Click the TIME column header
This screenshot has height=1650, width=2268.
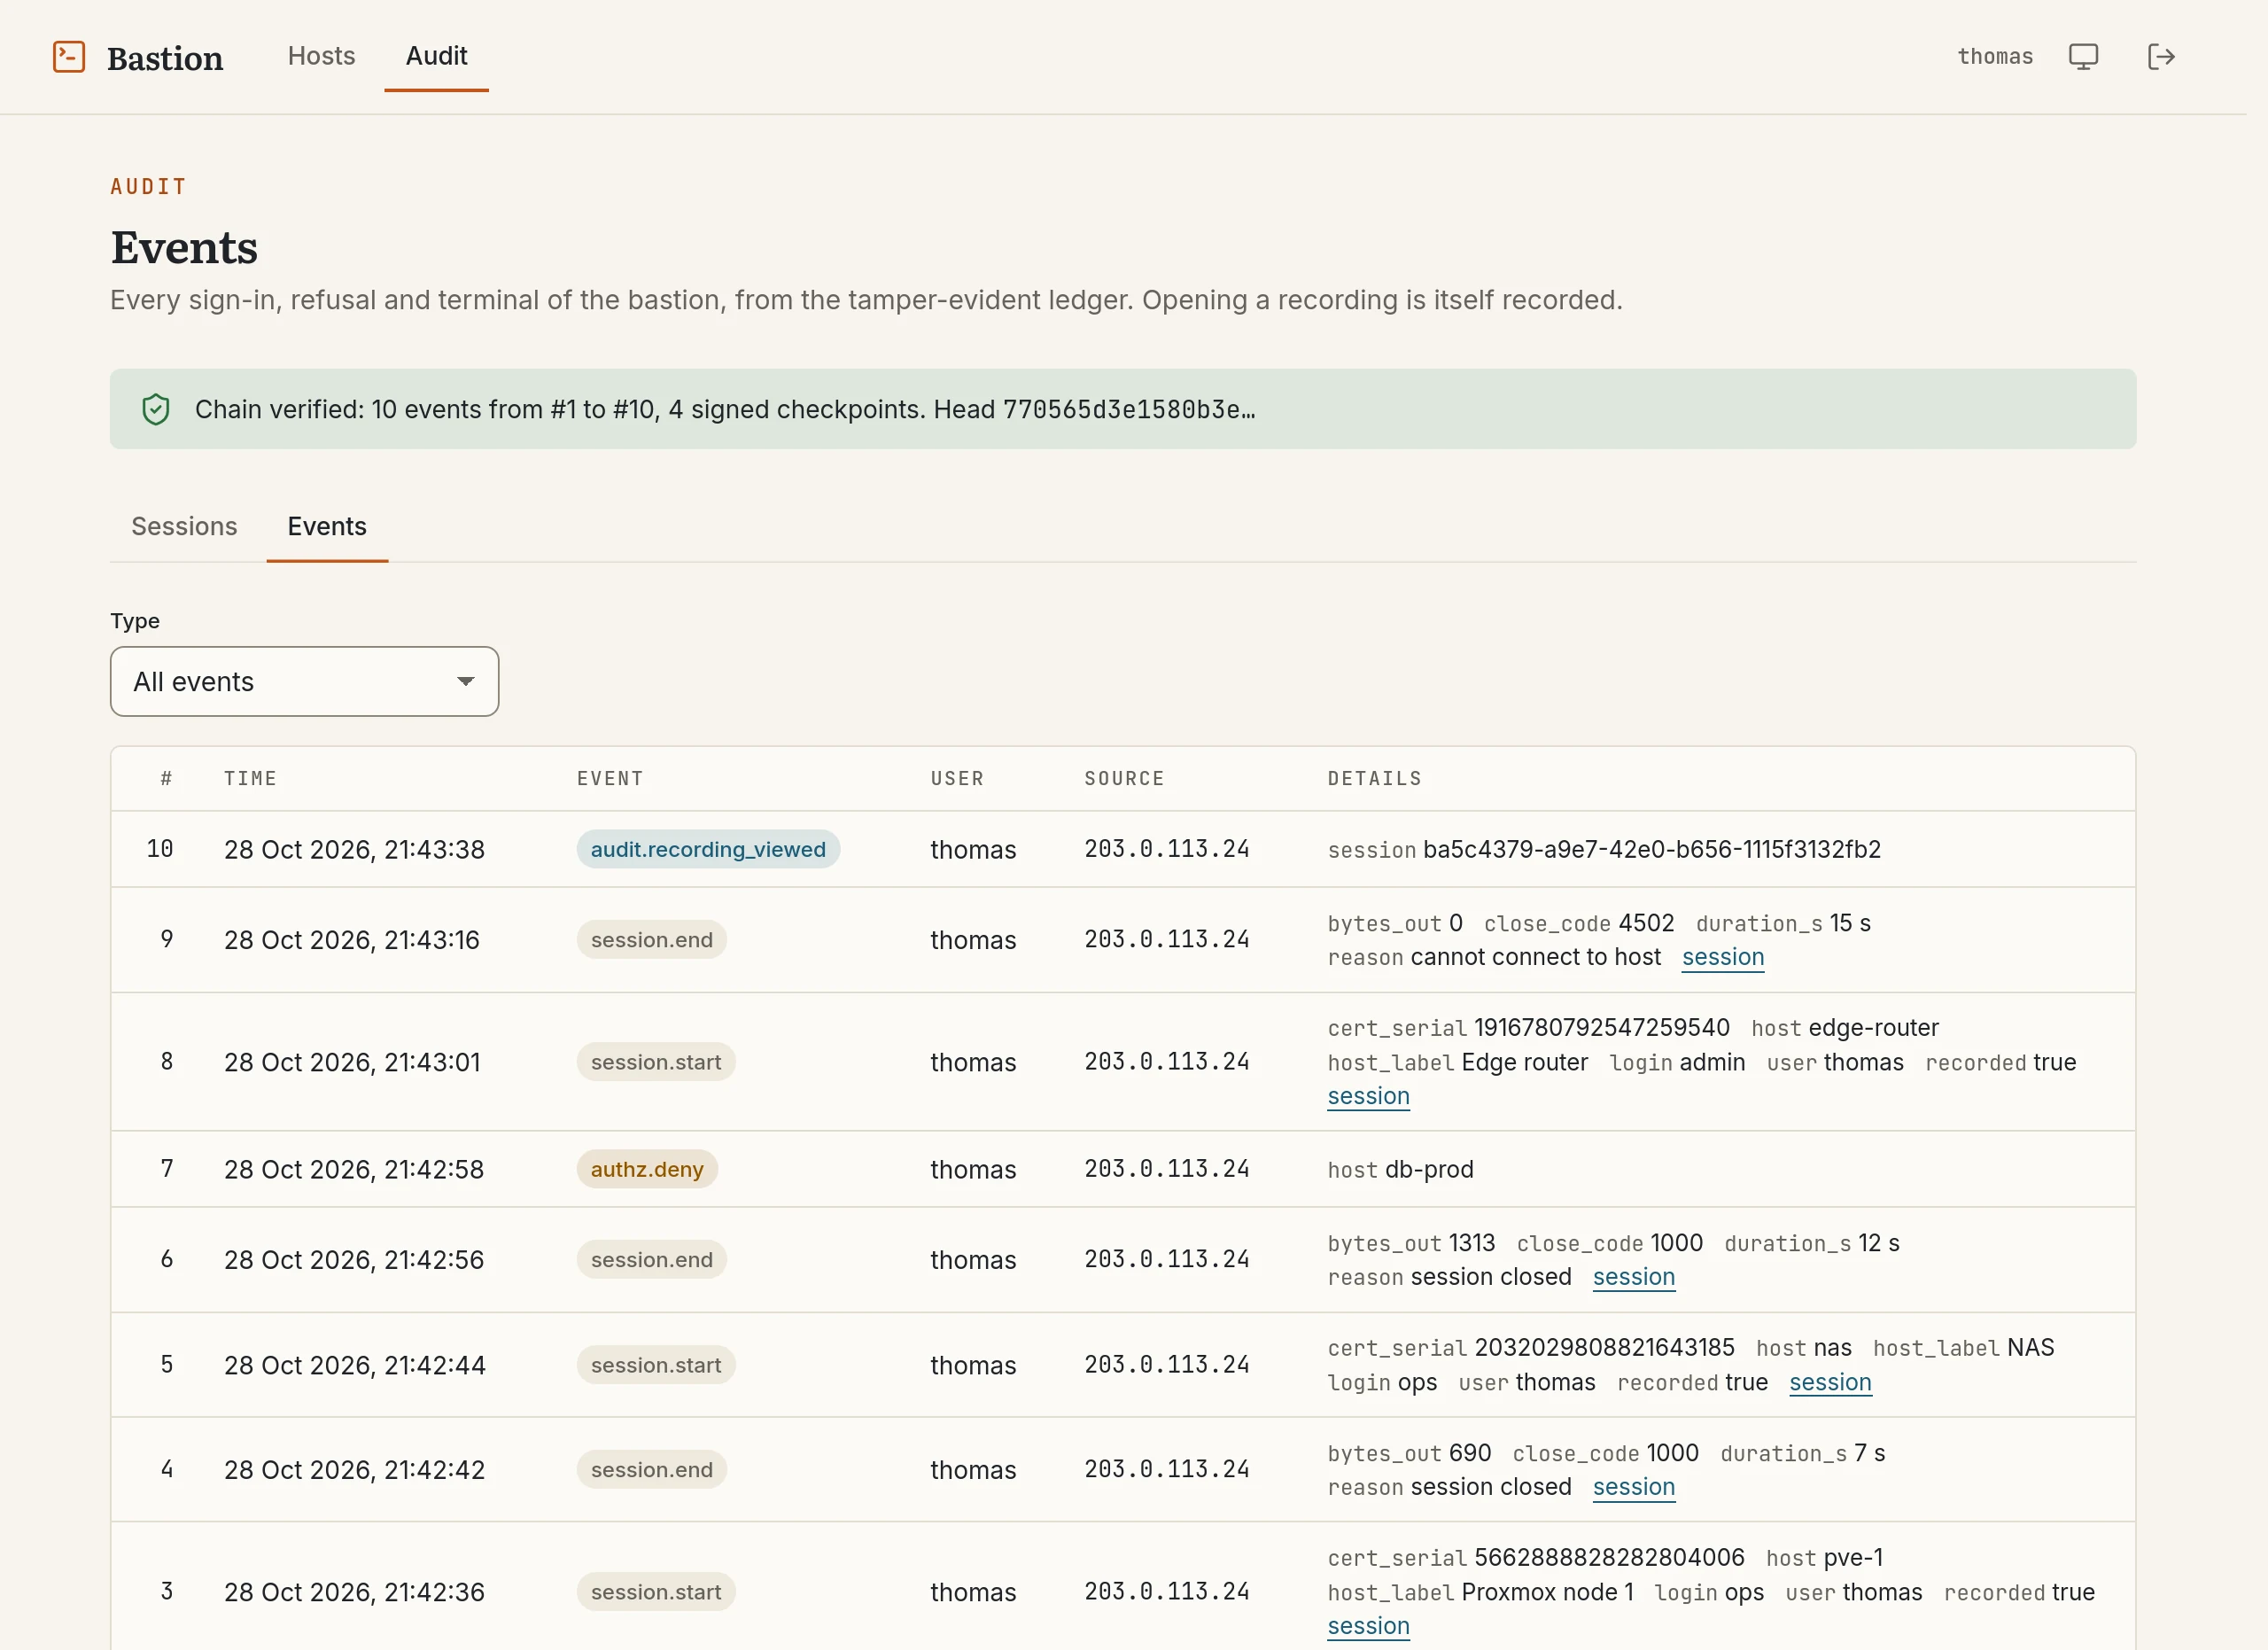250,778
